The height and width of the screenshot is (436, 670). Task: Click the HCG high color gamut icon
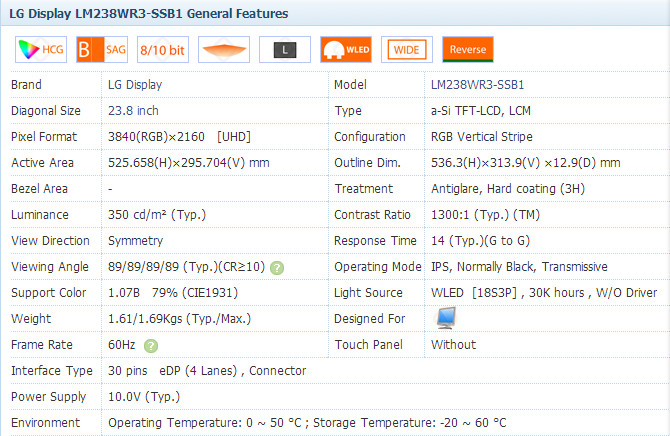(41, 50)
